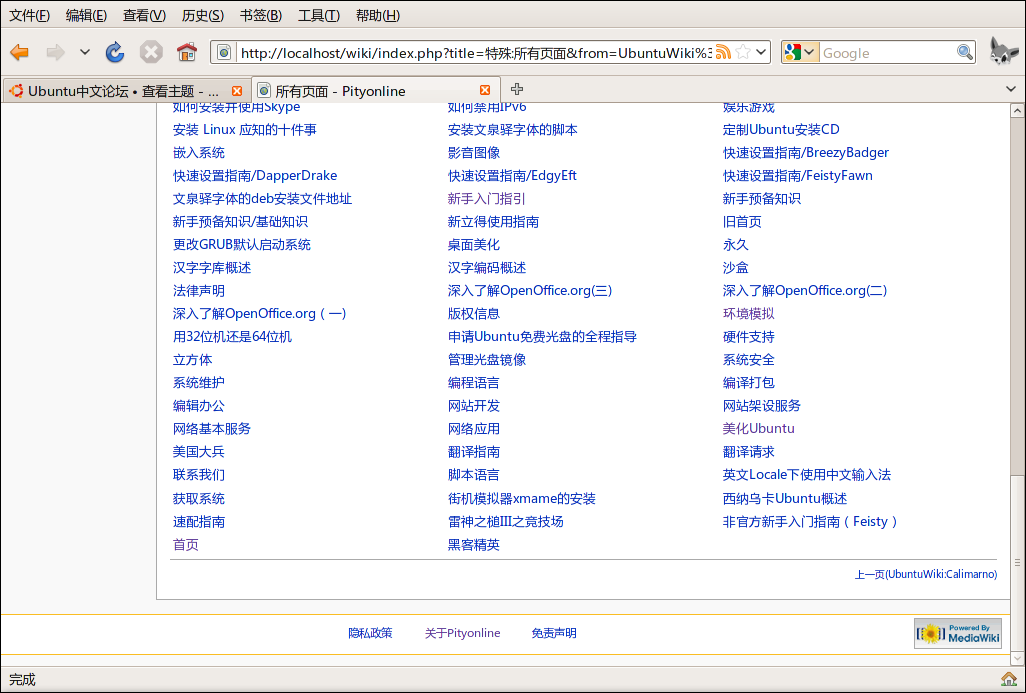Close the 所有页面 - Pityonline tab
This screenshot has width=1026, height=693.
[x=485, y=90]
